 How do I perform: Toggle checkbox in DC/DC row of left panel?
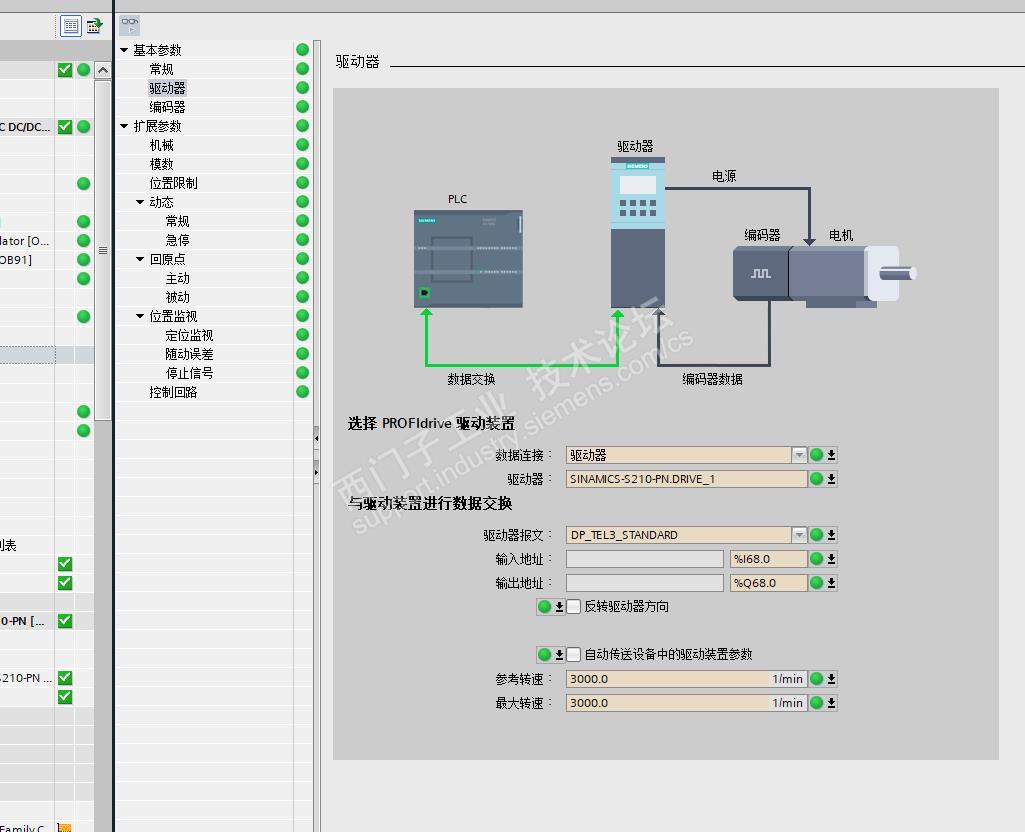(65, 127)
